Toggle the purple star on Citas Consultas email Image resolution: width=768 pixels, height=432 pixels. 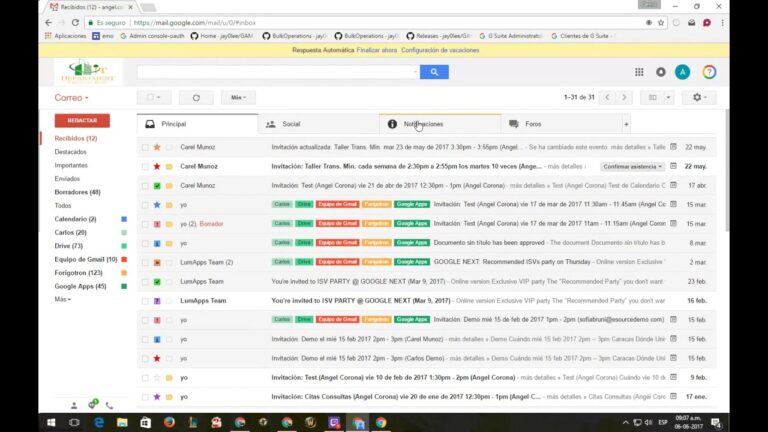click(157, 397)
